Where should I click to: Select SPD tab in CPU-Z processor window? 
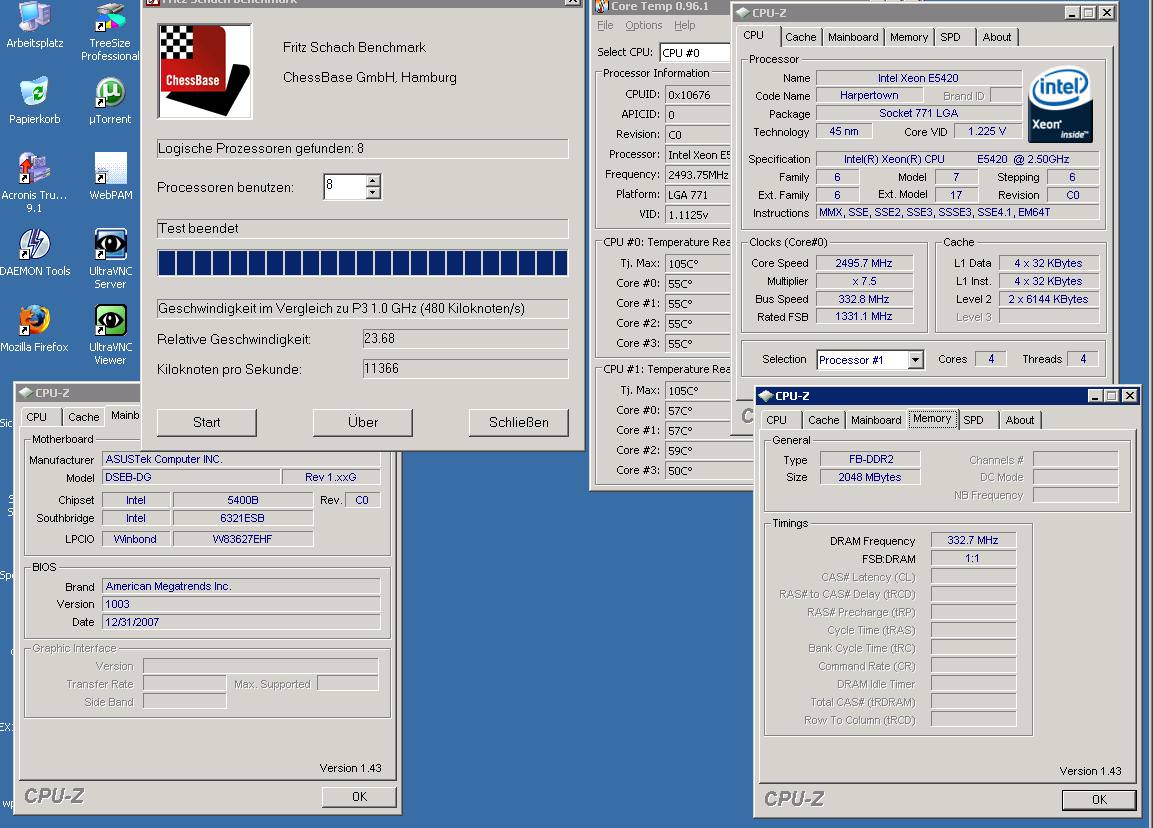coord(950,37)
